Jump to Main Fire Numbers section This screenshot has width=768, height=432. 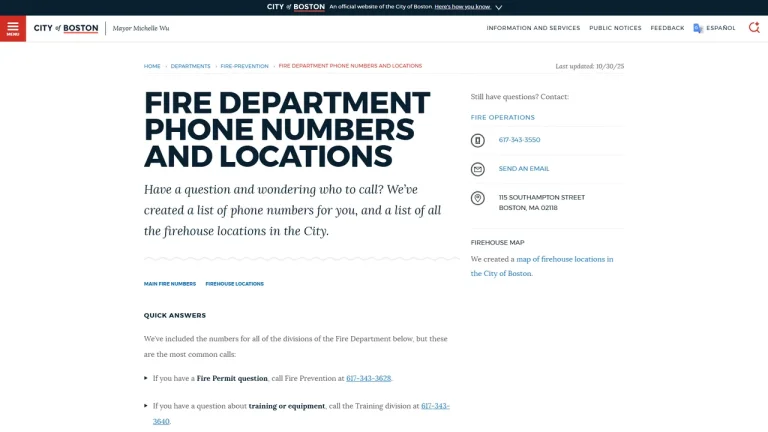(x=169, y=284)
